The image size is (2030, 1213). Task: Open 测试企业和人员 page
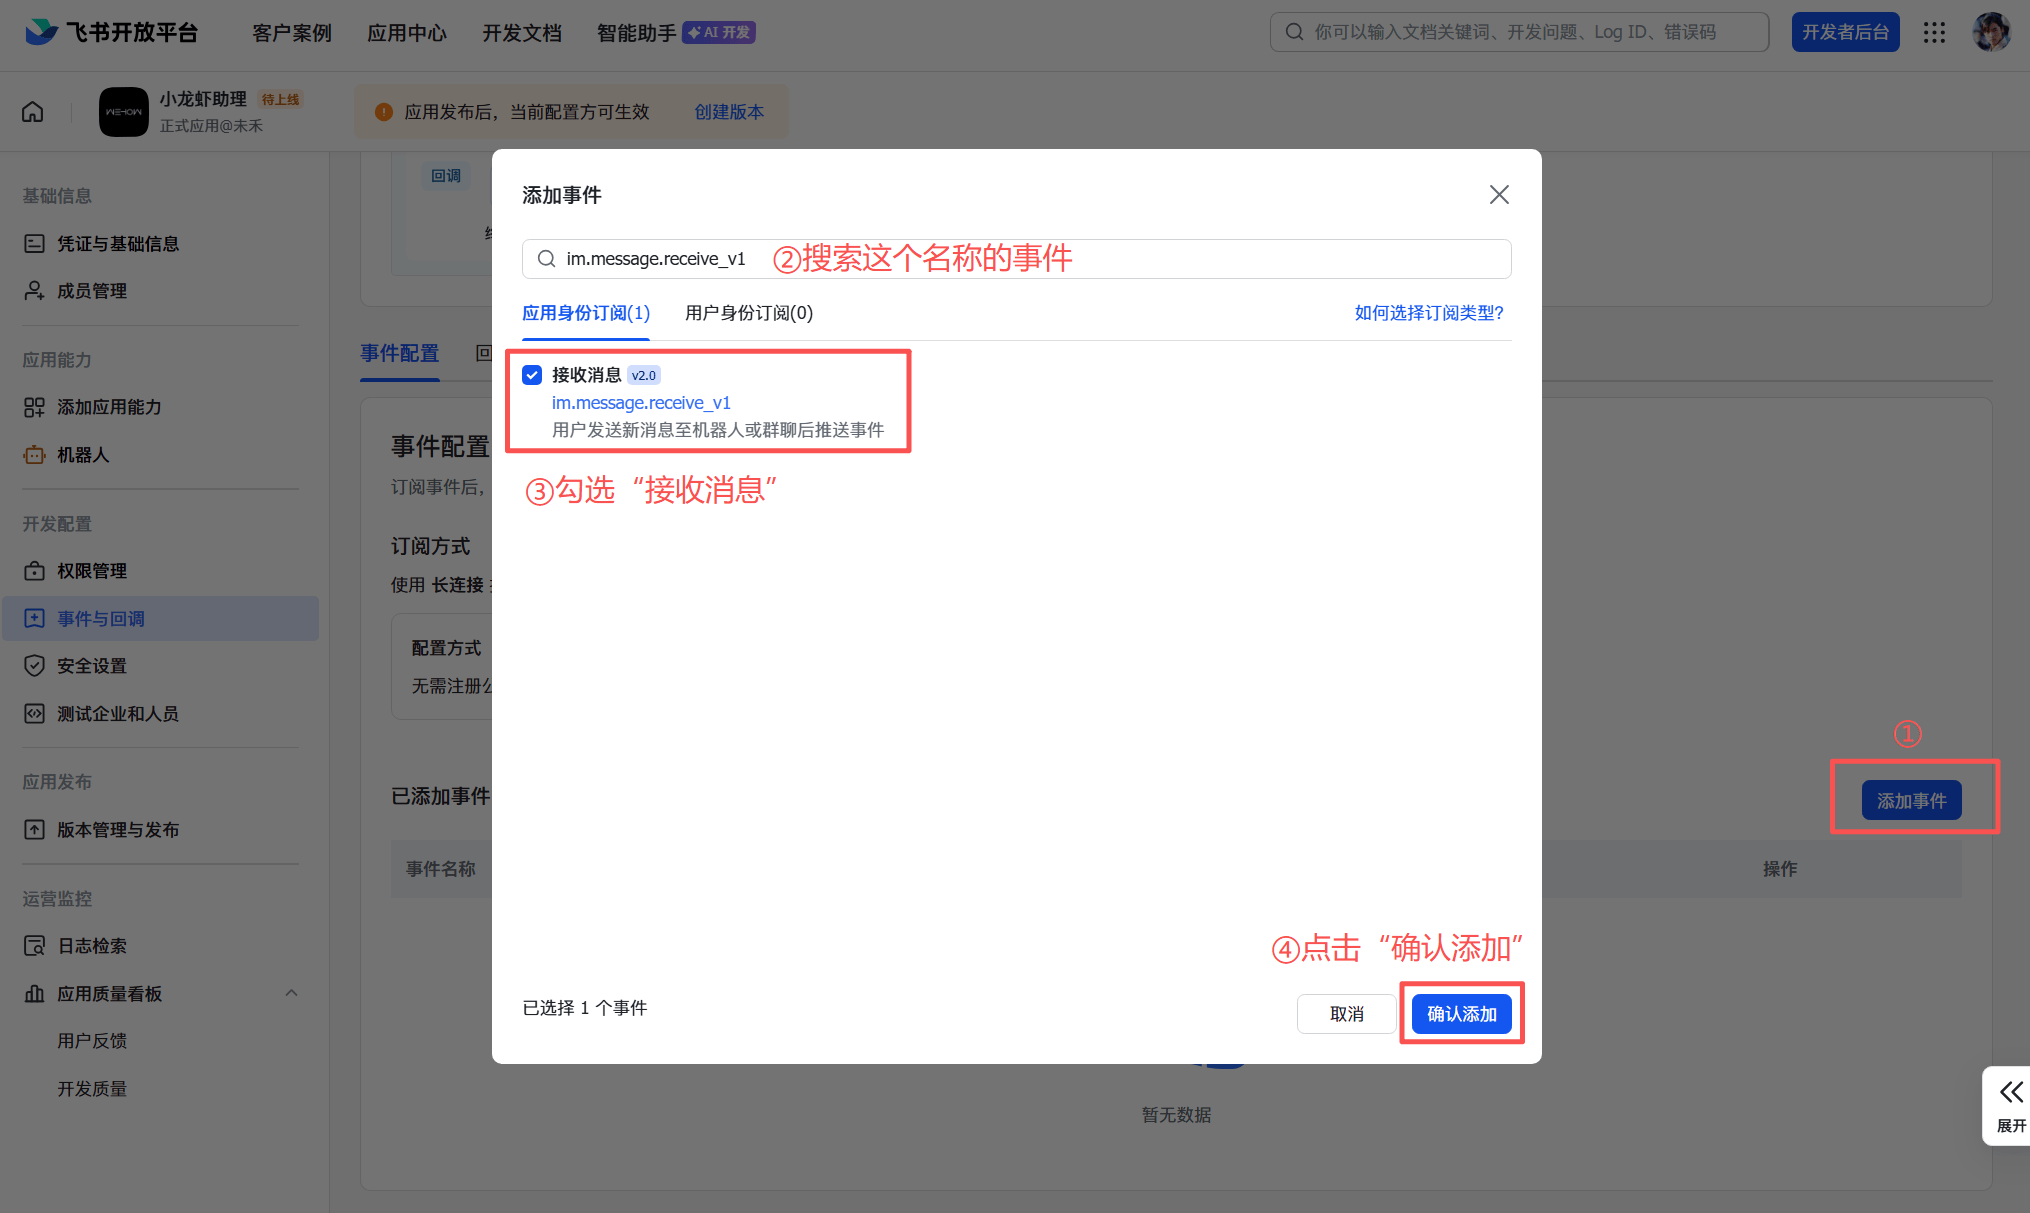point(118,713)
